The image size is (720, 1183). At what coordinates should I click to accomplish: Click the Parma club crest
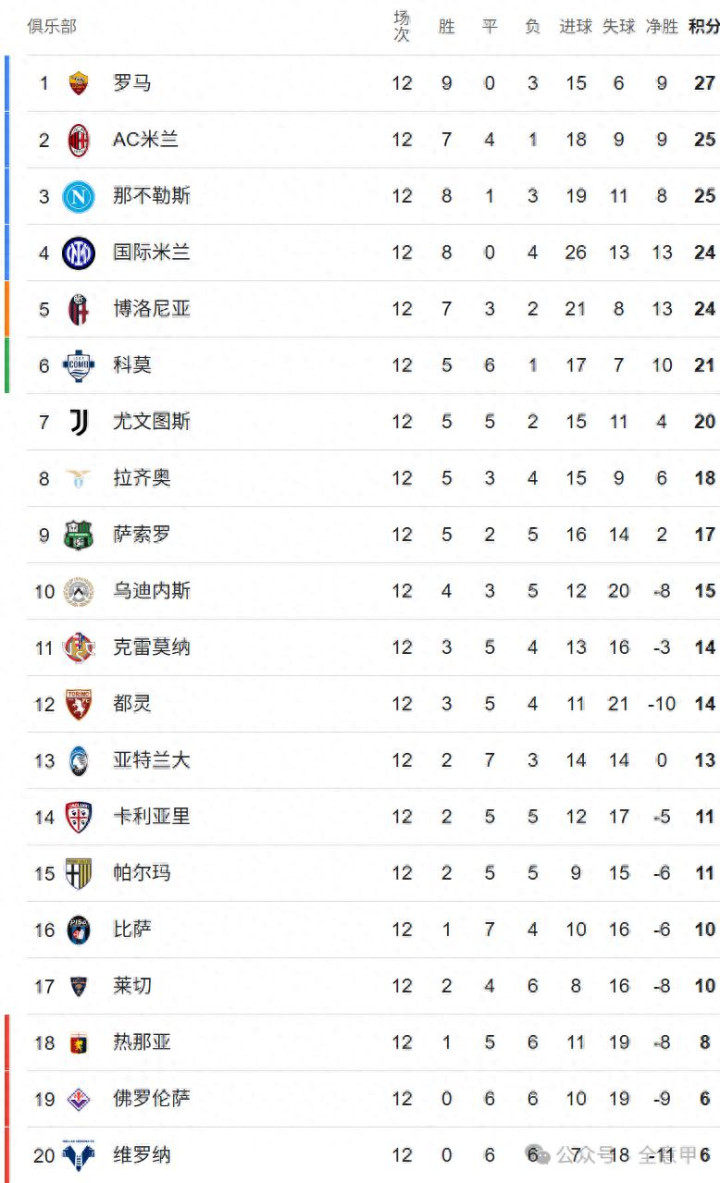point(78,873)
